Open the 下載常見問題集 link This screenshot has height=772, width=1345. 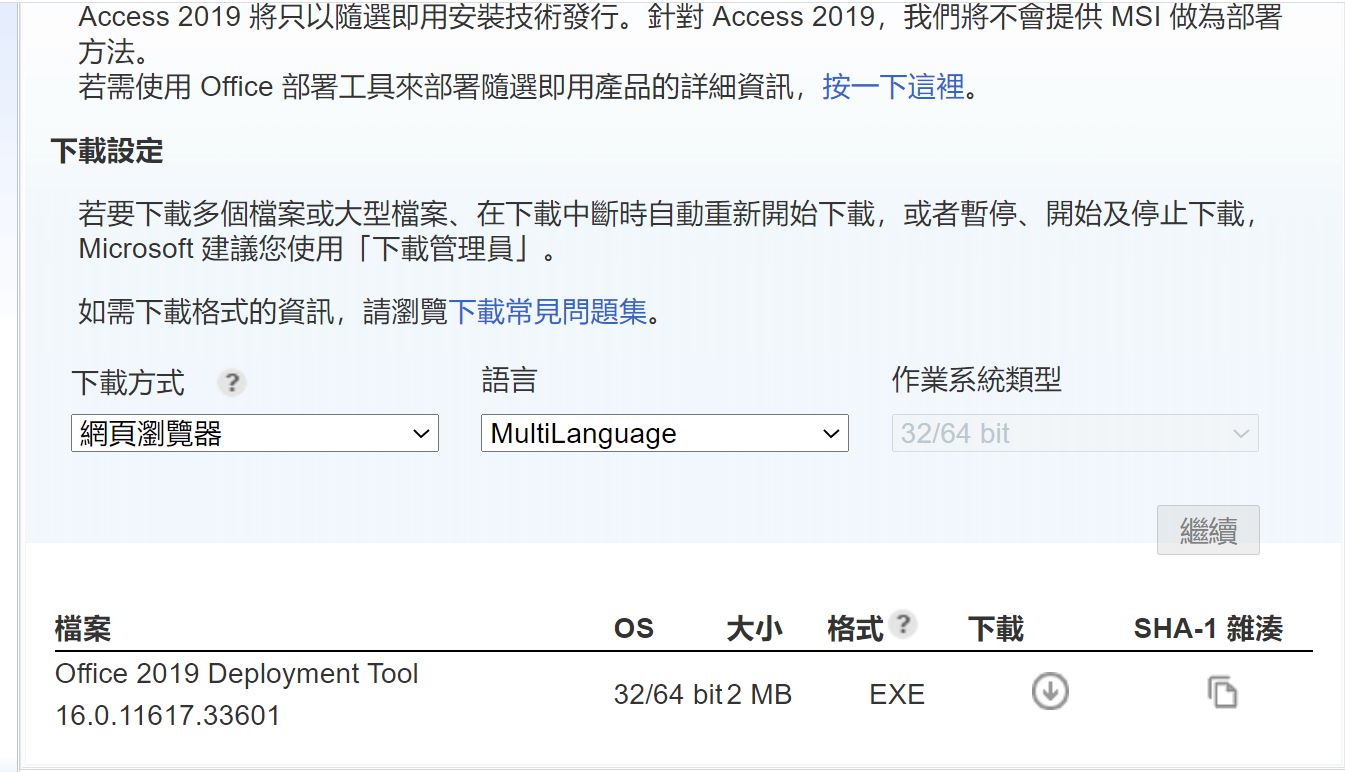tap(548, 312)
